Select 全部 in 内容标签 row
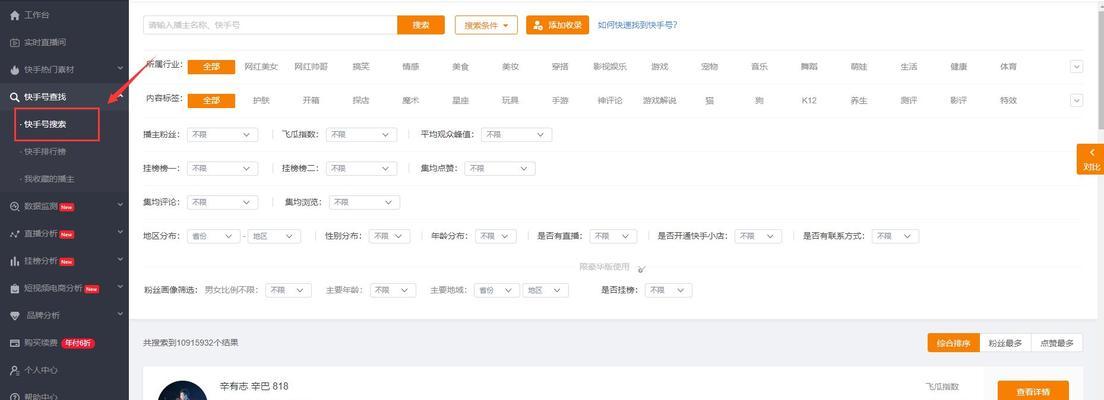This screenshot has width=1104, height=400. [x=211, y=100]
